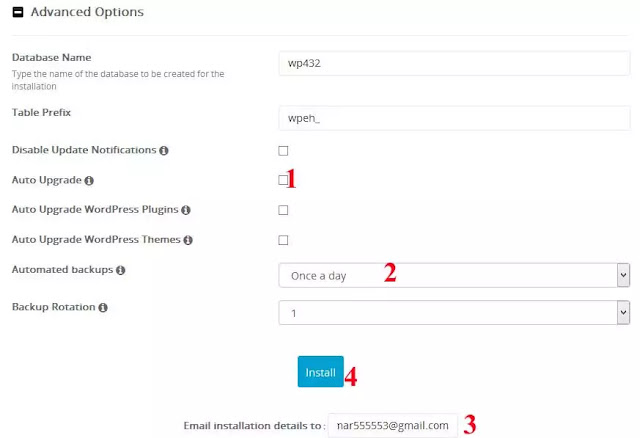Screen dimensions: 640x438
Task: Click info icon next to Auto Upgrade
Action: click(x=89, y=180)
